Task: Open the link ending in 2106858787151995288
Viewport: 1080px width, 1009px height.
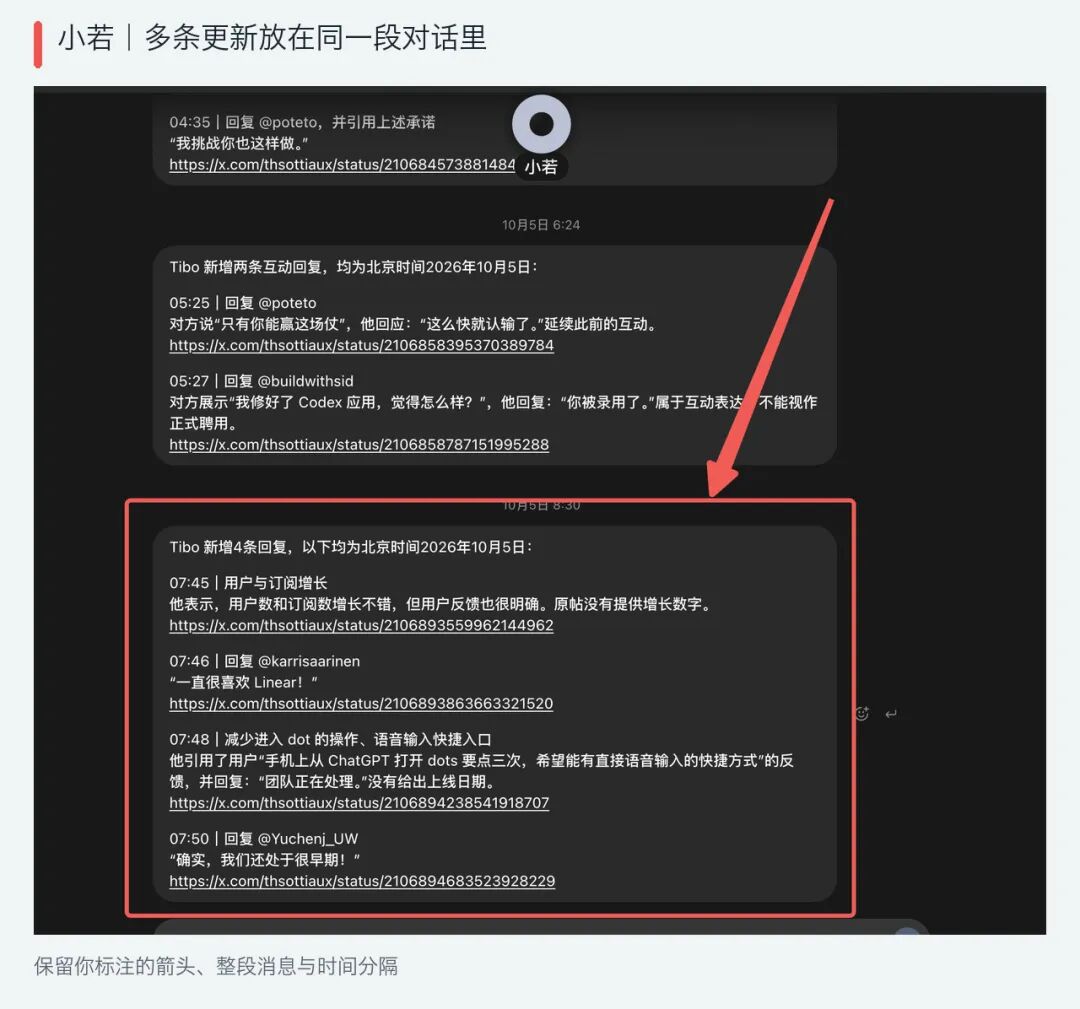Action: [359, 444]
